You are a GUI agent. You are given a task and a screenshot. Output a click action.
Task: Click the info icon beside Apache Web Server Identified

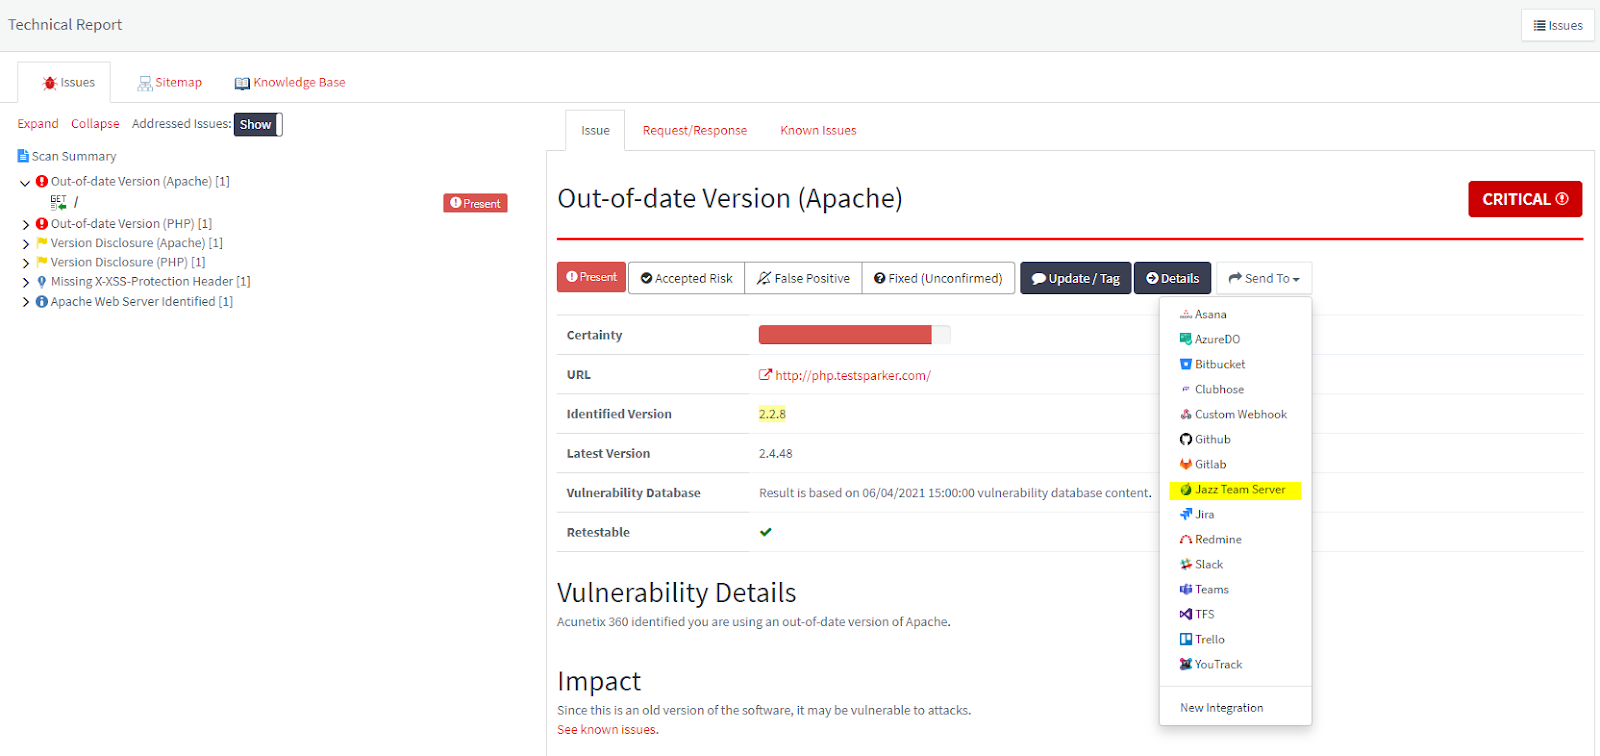(x=42, y=301)
